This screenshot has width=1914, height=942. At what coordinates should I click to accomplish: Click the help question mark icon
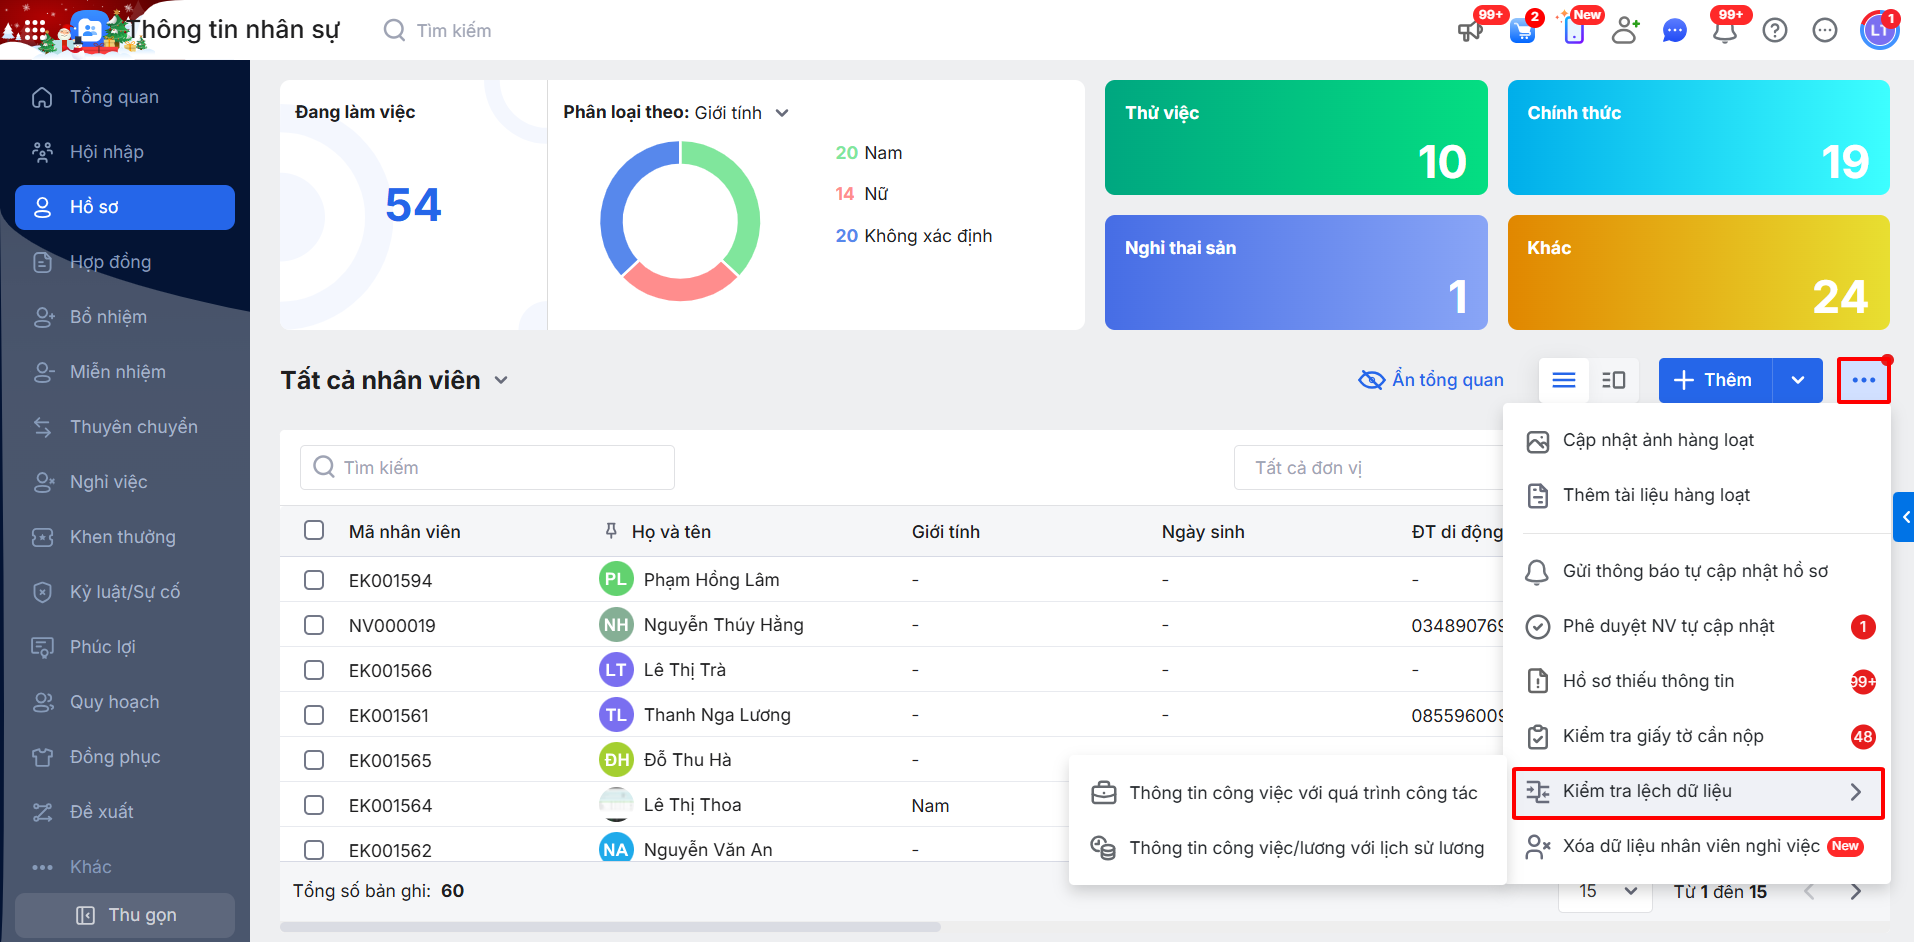(1775, 31)
